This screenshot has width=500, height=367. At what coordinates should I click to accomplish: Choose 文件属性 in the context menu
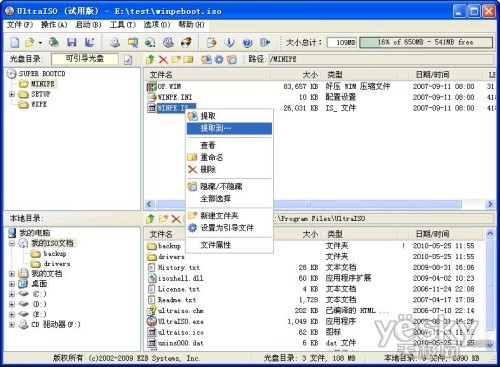[229, 245]
